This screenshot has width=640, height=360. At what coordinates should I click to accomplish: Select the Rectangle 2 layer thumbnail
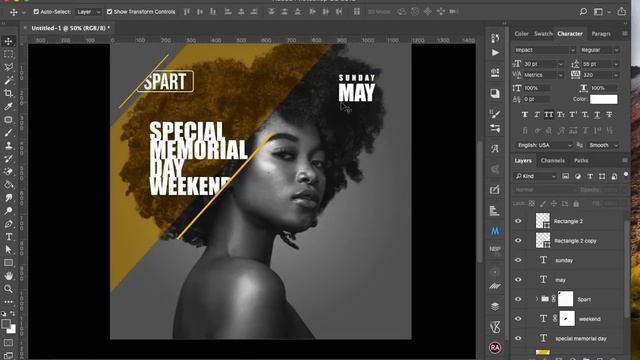click(542, 221)
